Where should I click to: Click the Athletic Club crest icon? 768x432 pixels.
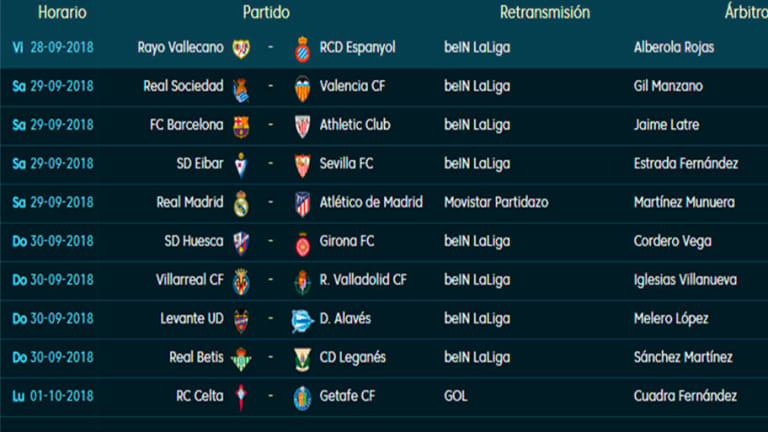(301, 126)
